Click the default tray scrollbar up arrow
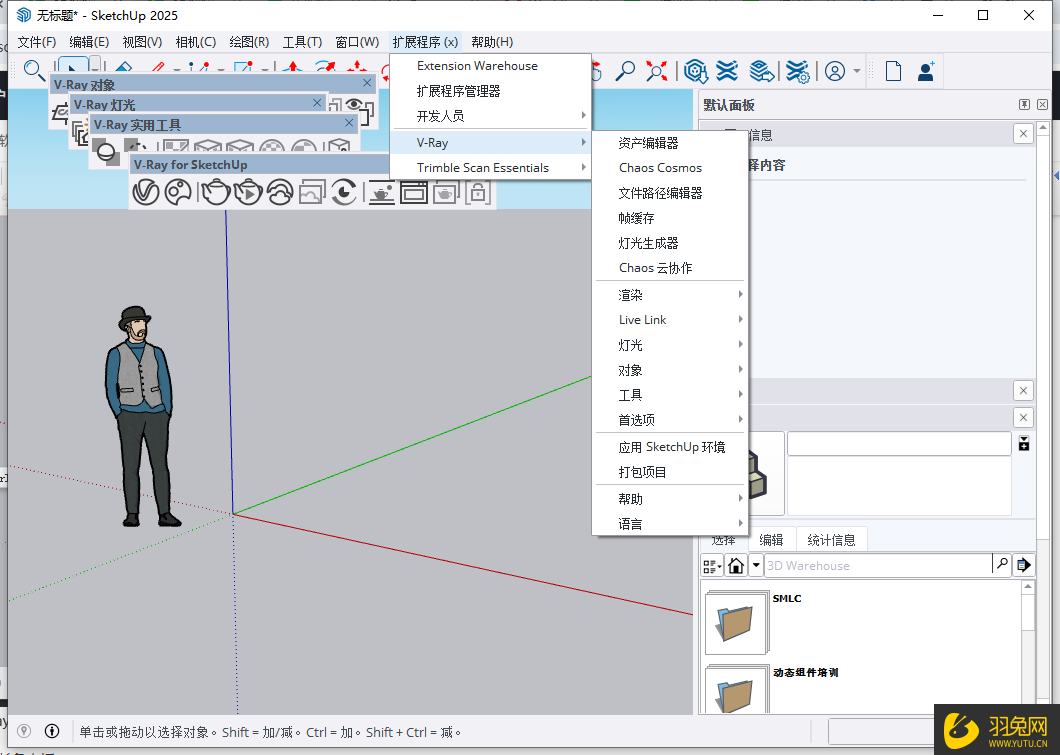1060x755 pixels. (1042, 127)
